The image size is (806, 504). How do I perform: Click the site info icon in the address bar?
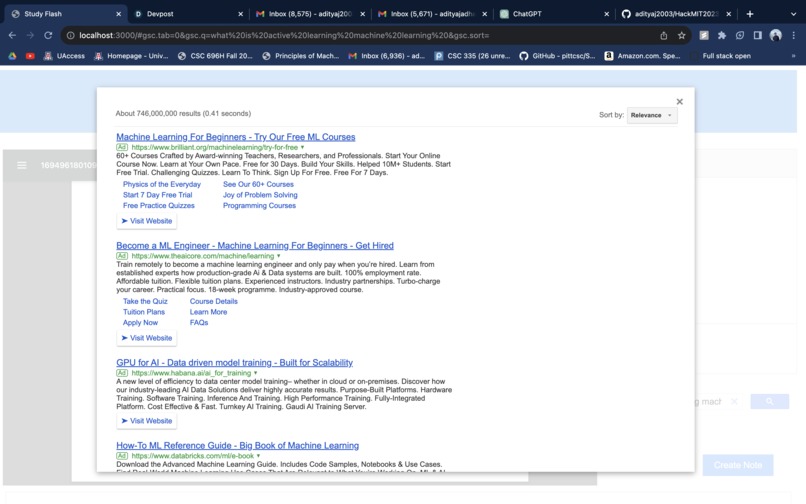pos(70,35)
